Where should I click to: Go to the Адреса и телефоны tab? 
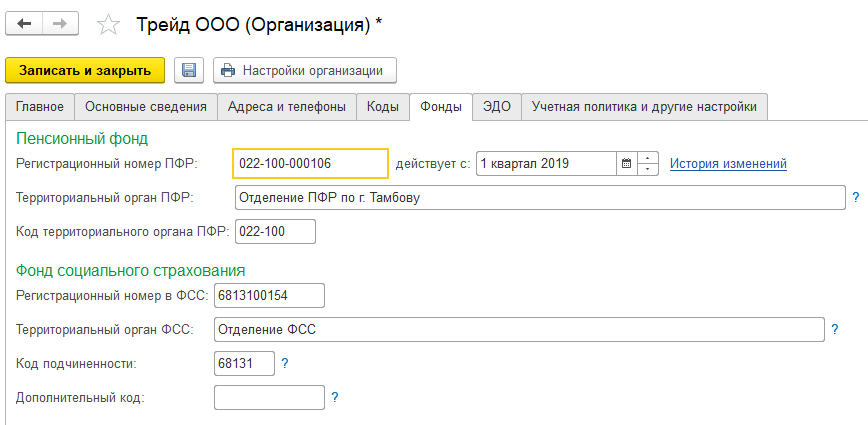(287, 106)
